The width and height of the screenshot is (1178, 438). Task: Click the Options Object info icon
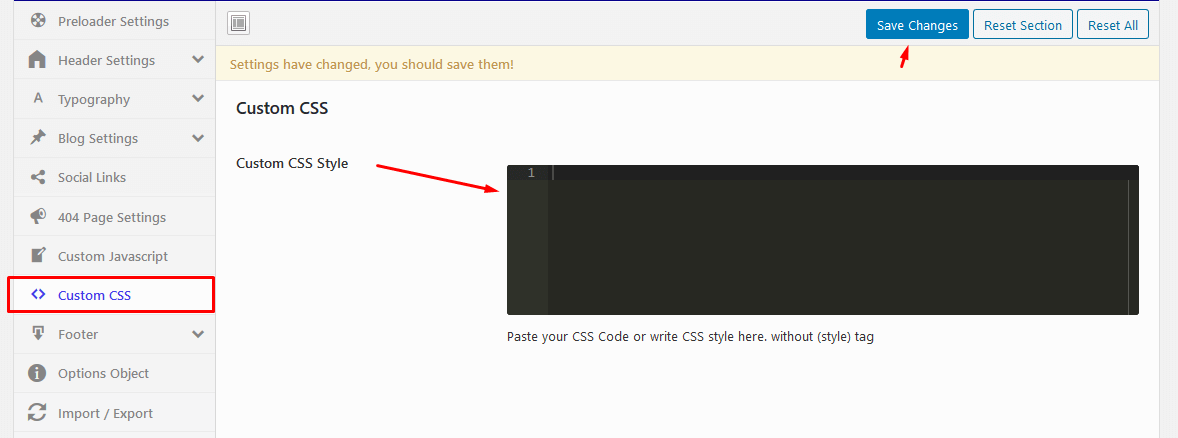point(38,373)
